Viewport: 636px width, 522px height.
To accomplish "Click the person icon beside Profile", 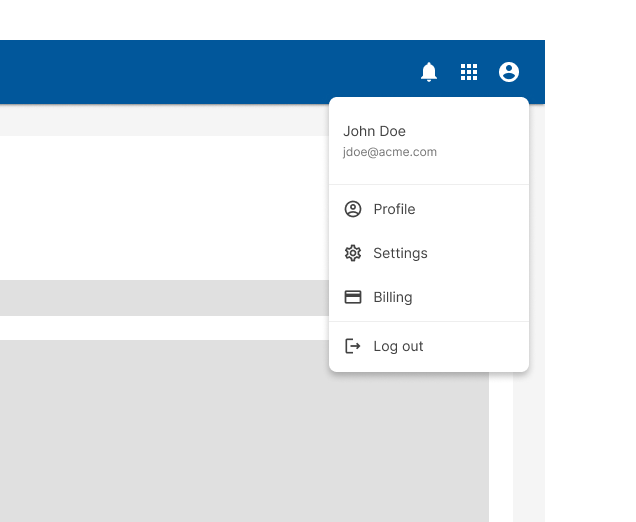I will 353,209.
